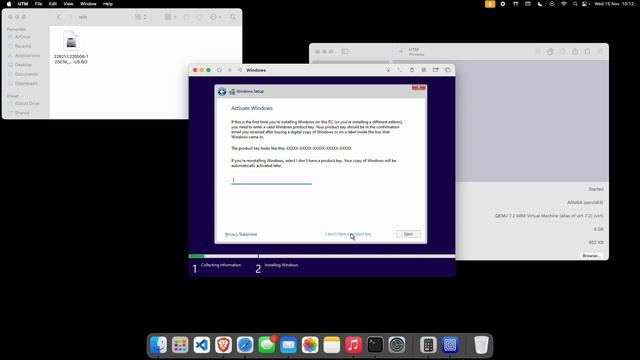Open Finder view mode switcher
Image resolution: width=640 pixels, height=360 pixels.
point(141,17)
